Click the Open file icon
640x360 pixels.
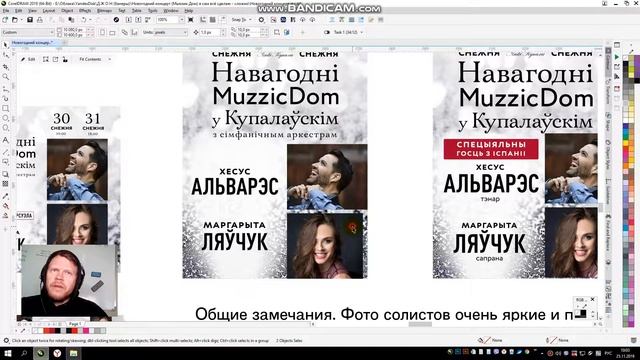coord(14,20)
